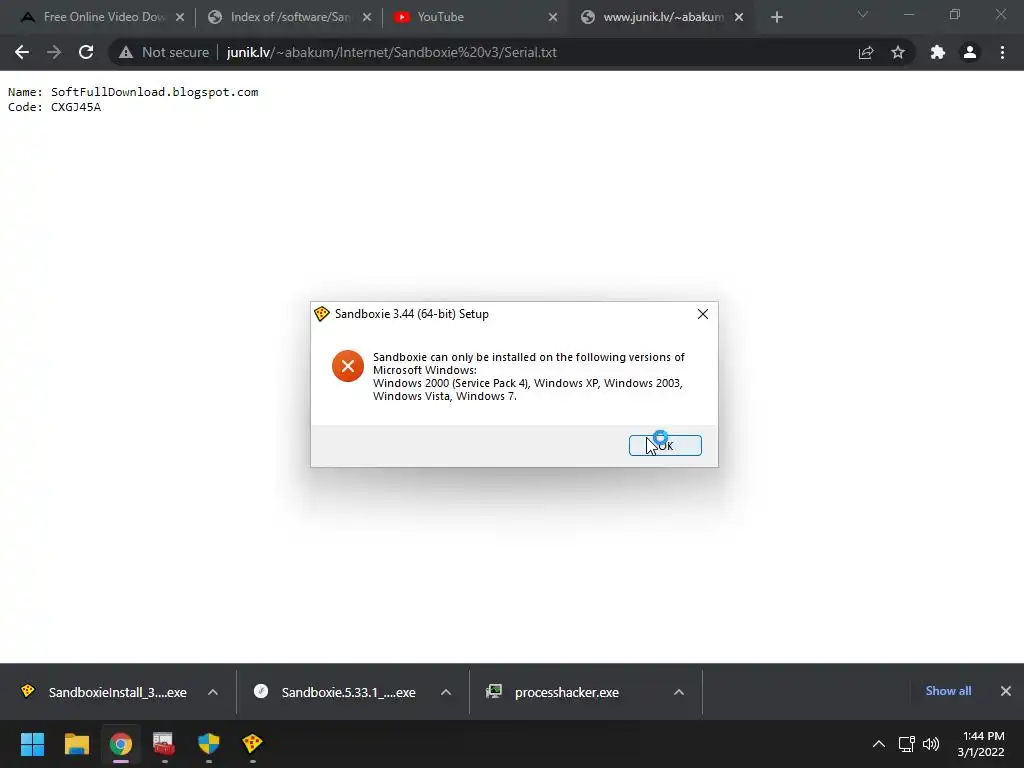Switch to the Index of /software tab

(289, 17)
